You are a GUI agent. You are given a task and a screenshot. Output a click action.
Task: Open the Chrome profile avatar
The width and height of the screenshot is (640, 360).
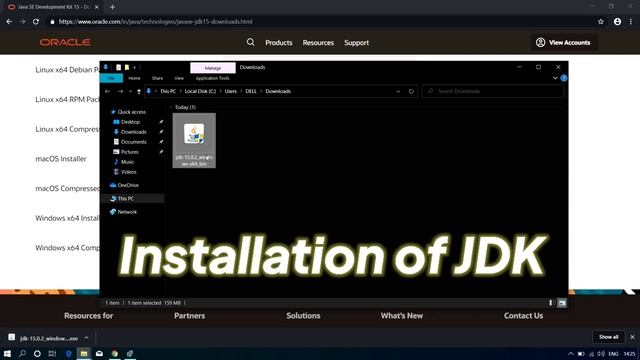tap(617, 22)
